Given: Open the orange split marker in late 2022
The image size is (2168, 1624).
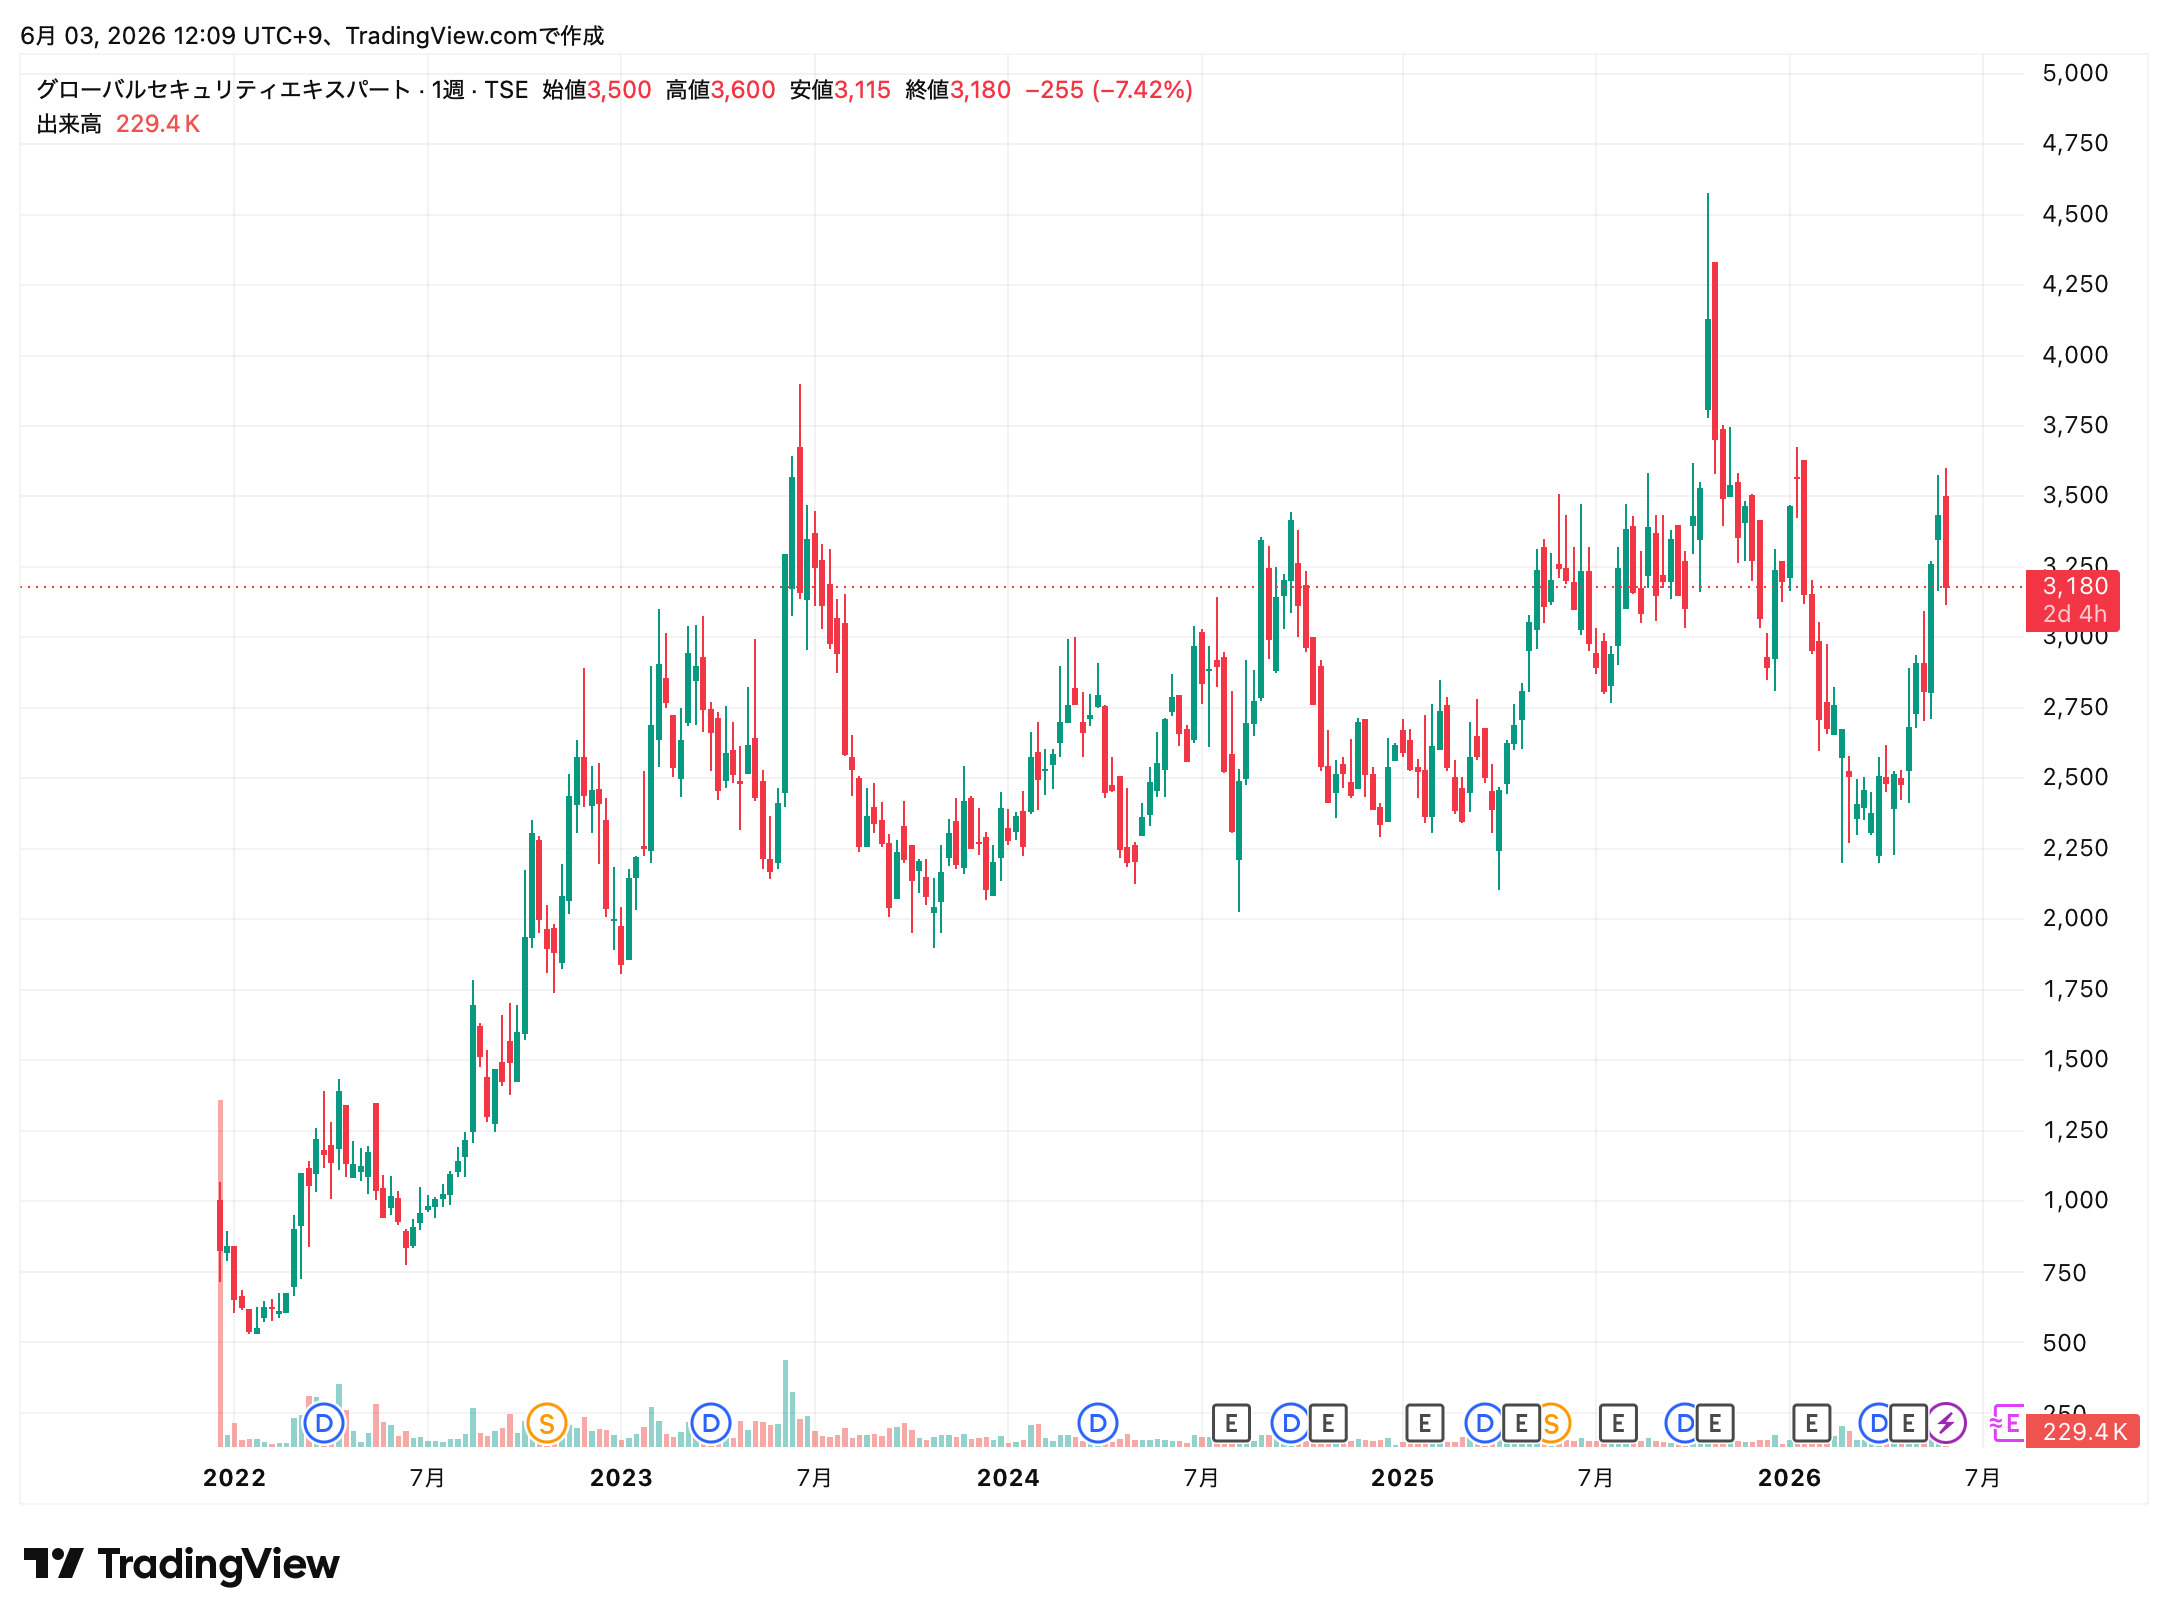Looking at the screenshot, I should [546, 1422].
